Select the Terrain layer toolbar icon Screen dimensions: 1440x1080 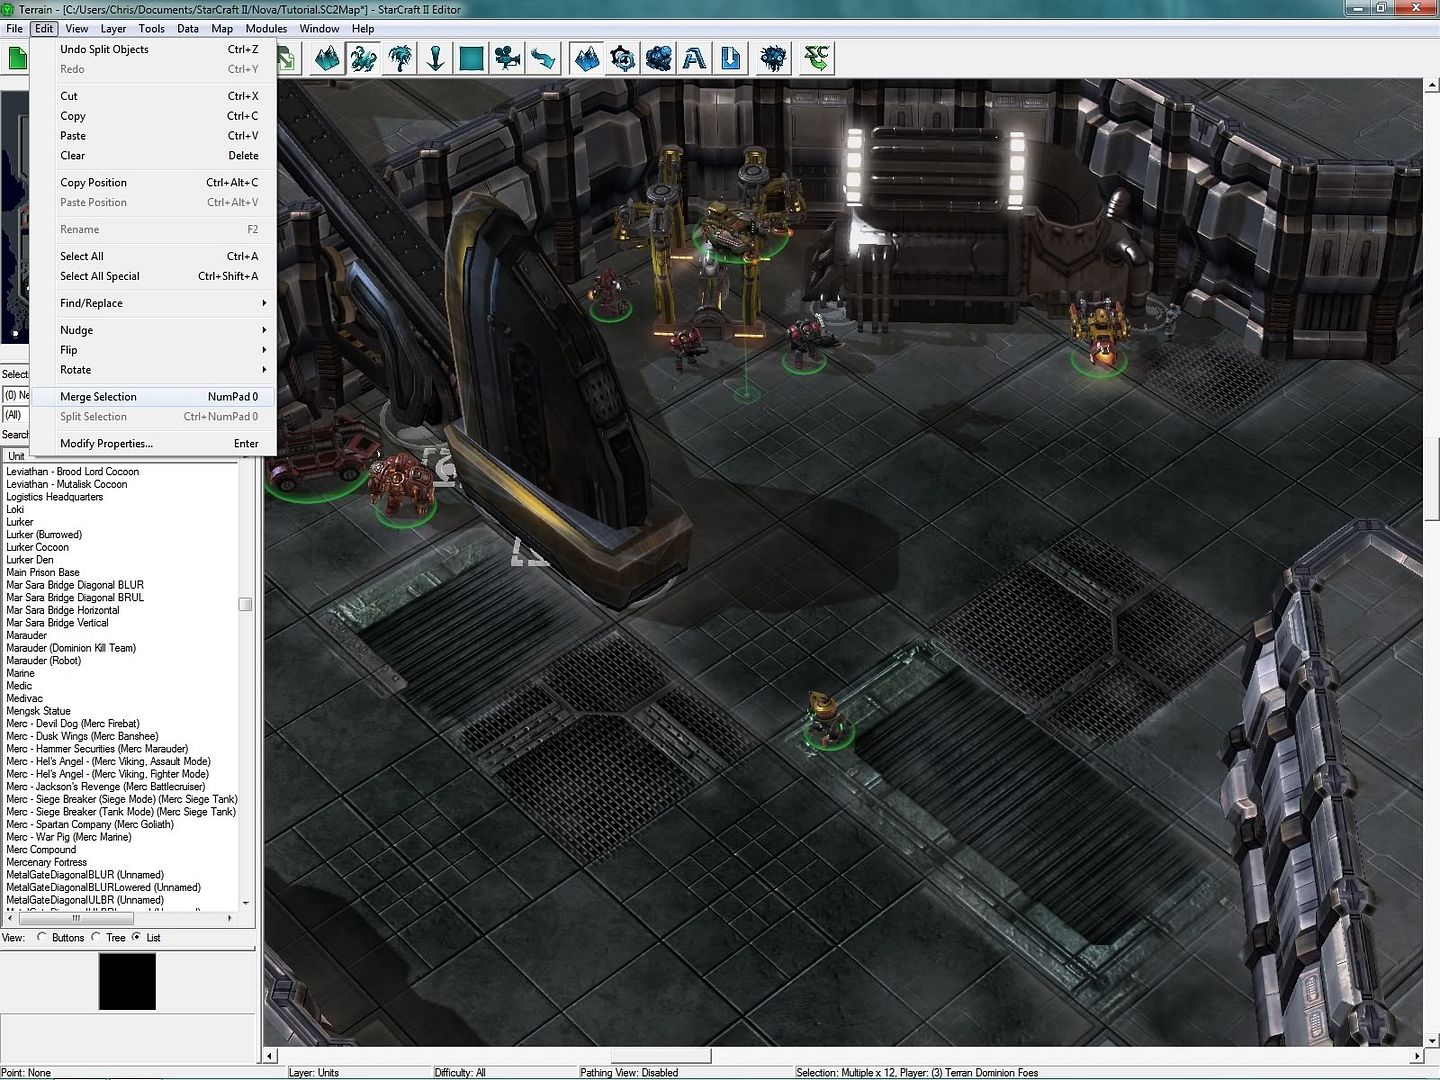[327, 58]
